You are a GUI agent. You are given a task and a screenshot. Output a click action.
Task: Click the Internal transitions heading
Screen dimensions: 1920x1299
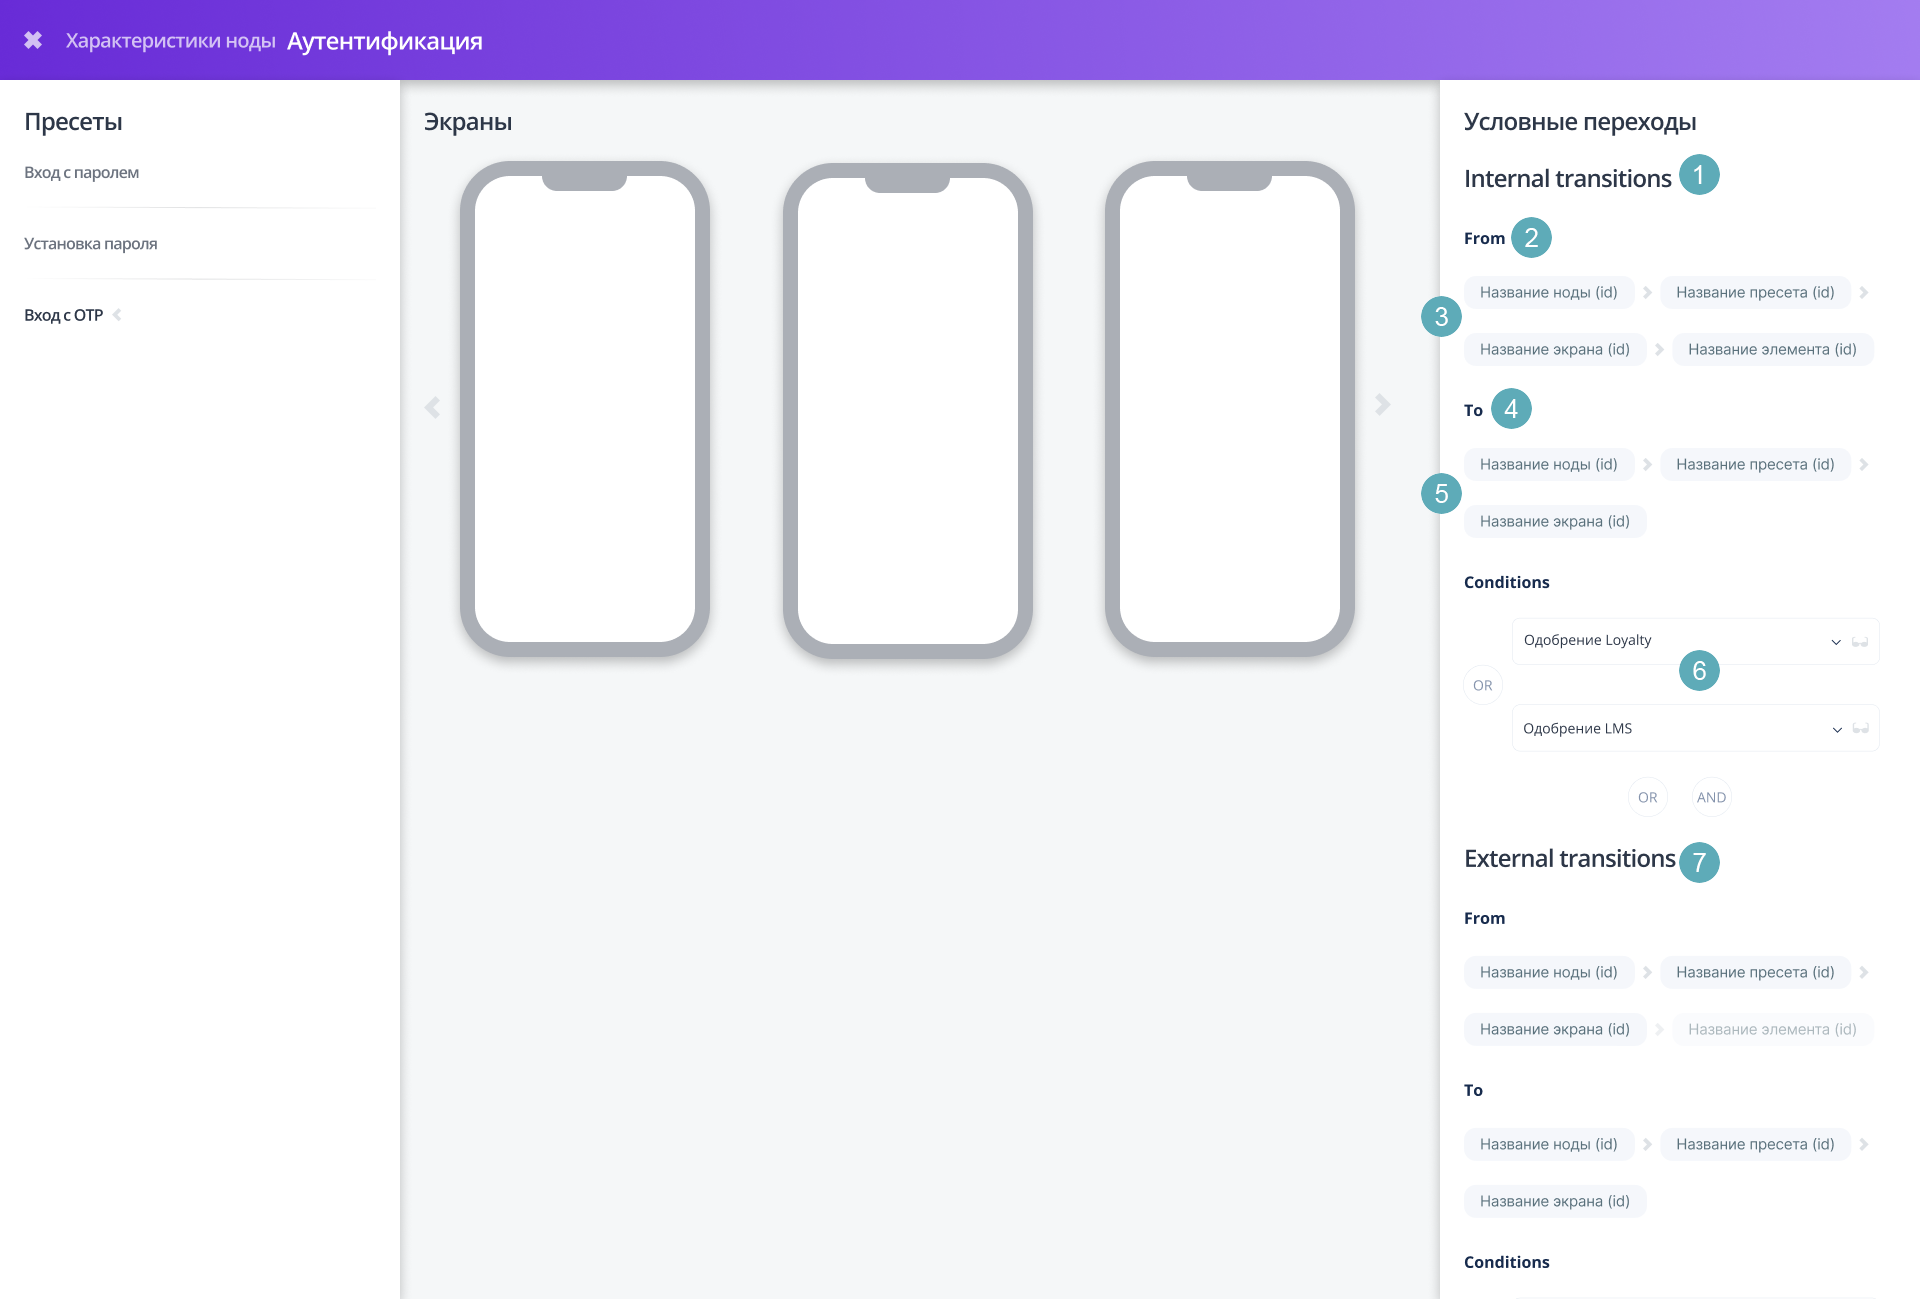pyautogui.click(x=1567, y=179)
